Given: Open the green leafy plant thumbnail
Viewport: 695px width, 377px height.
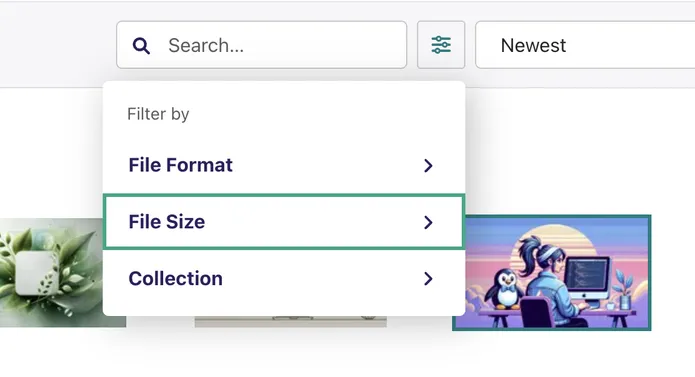Looking at the screenshot, I should point(51,272).
